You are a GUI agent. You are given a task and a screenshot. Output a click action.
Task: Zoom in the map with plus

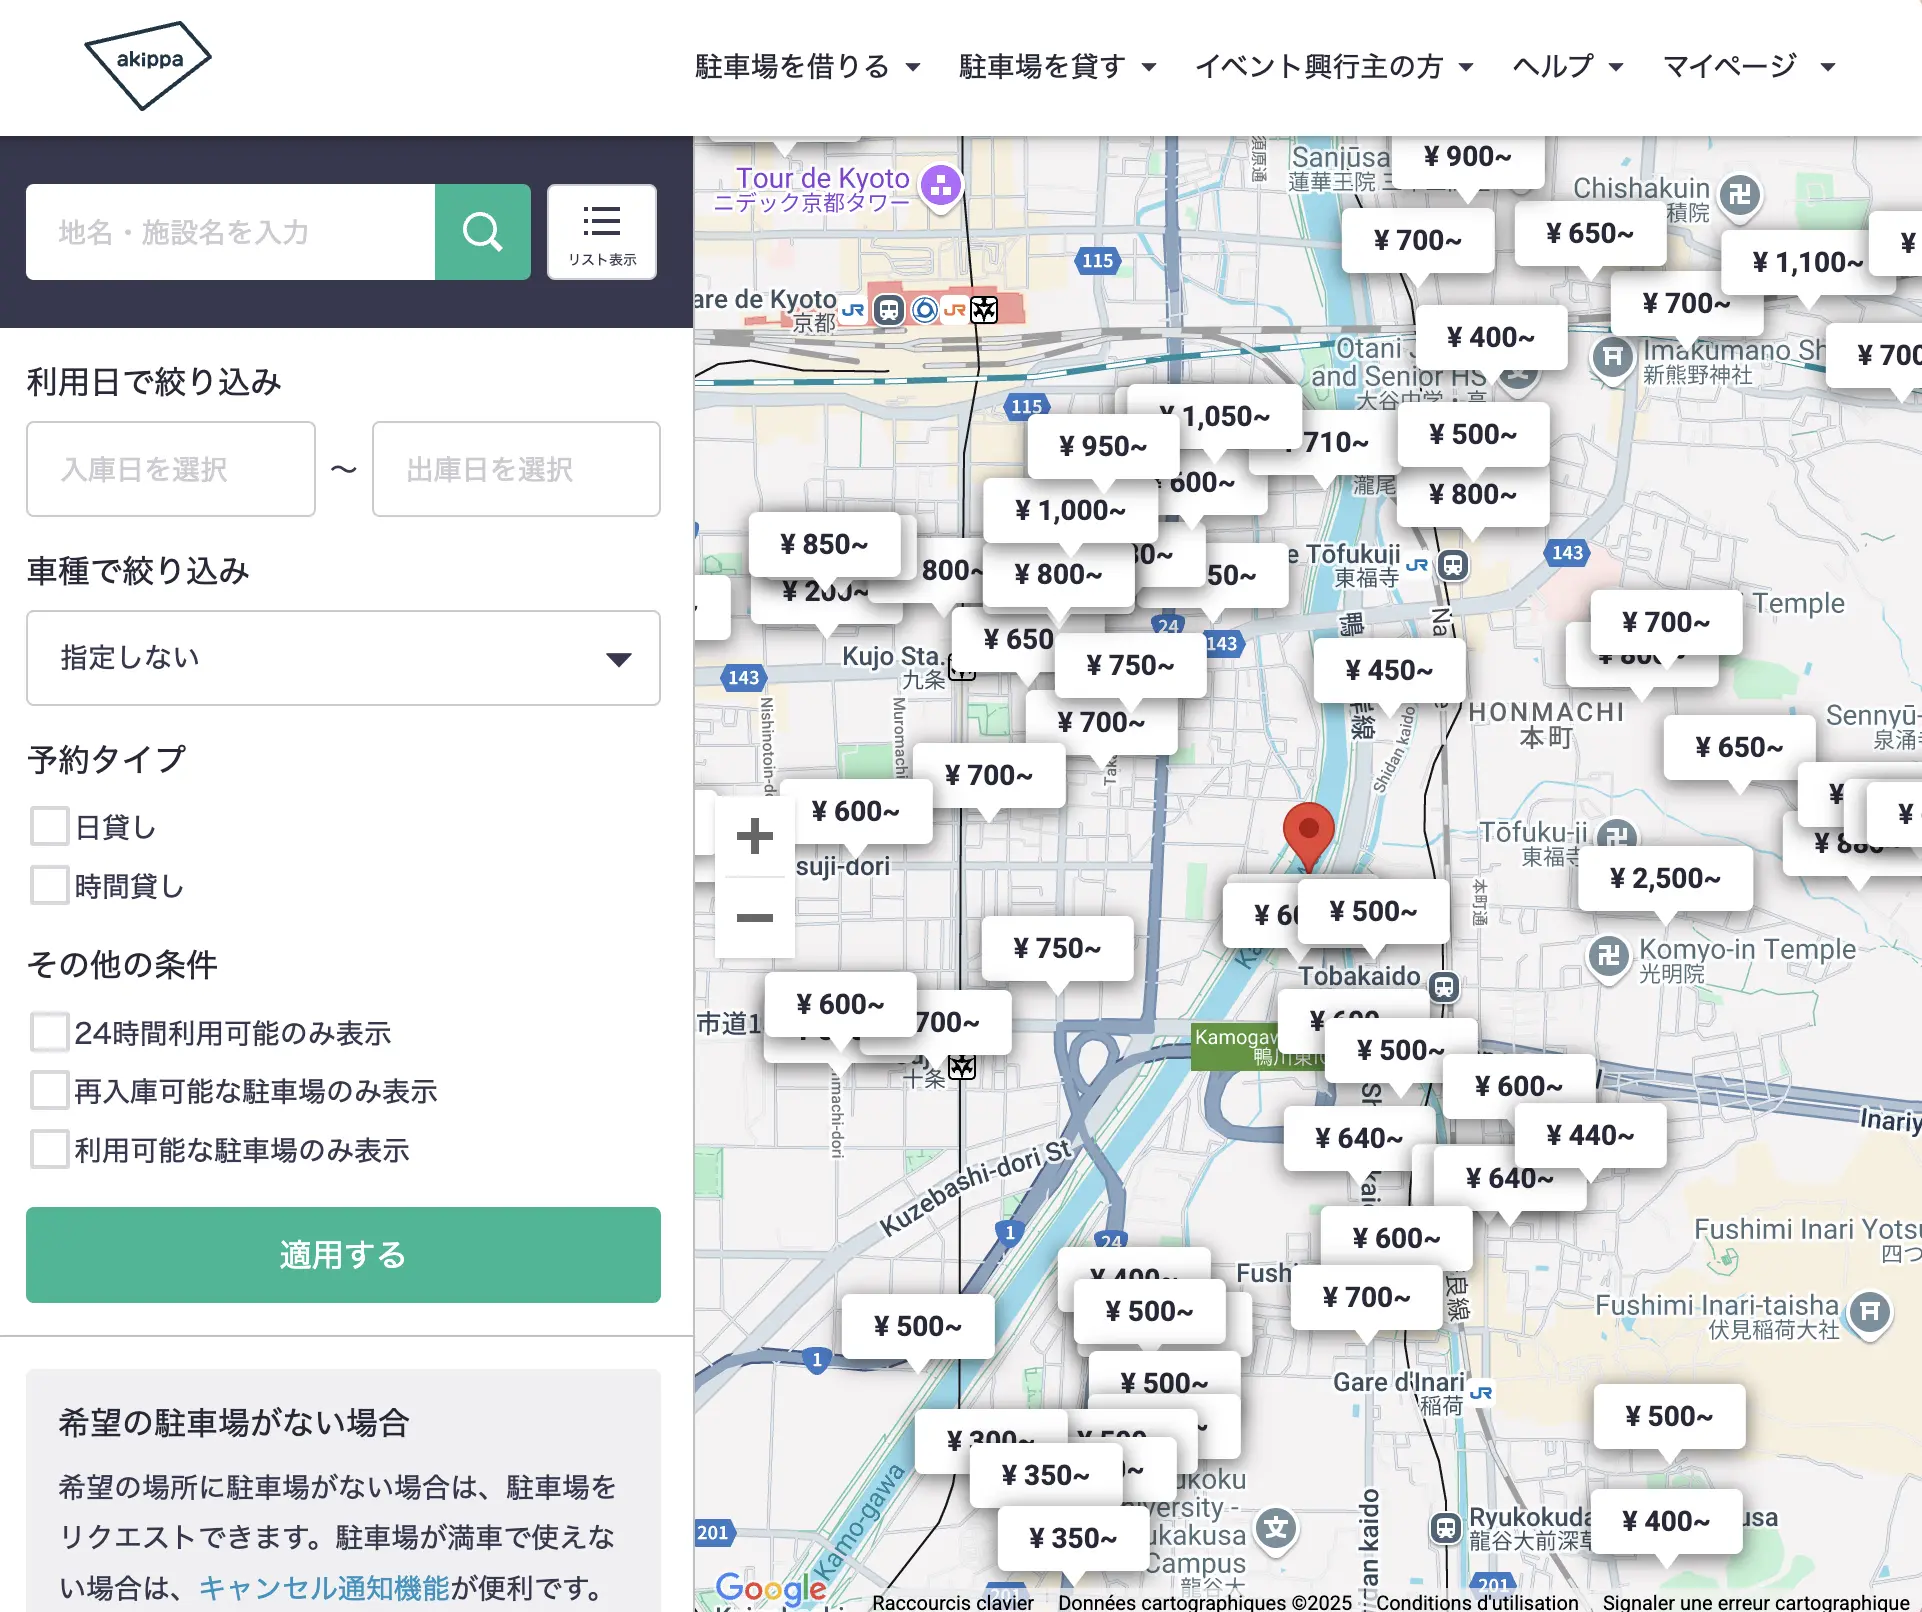(755, 836)
